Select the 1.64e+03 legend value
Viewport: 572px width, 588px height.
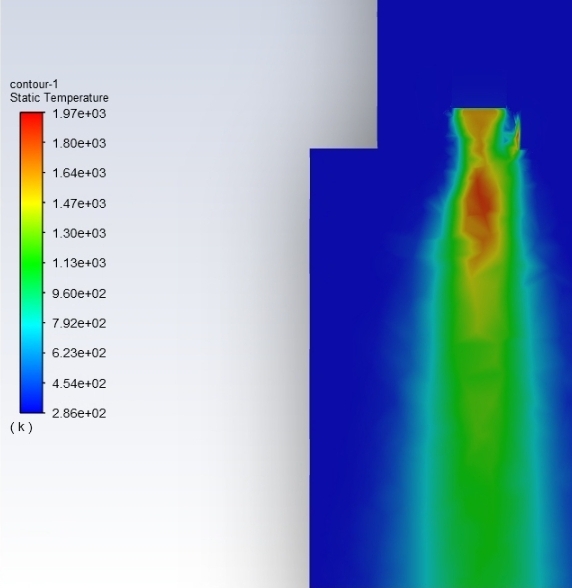(x=79, y=173)
